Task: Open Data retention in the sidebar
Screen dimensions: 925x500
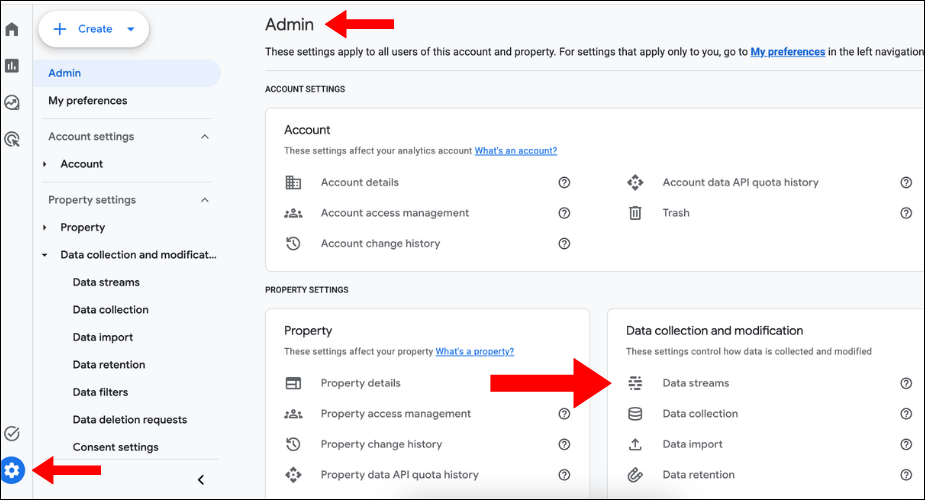Action: tap(109, 364)
